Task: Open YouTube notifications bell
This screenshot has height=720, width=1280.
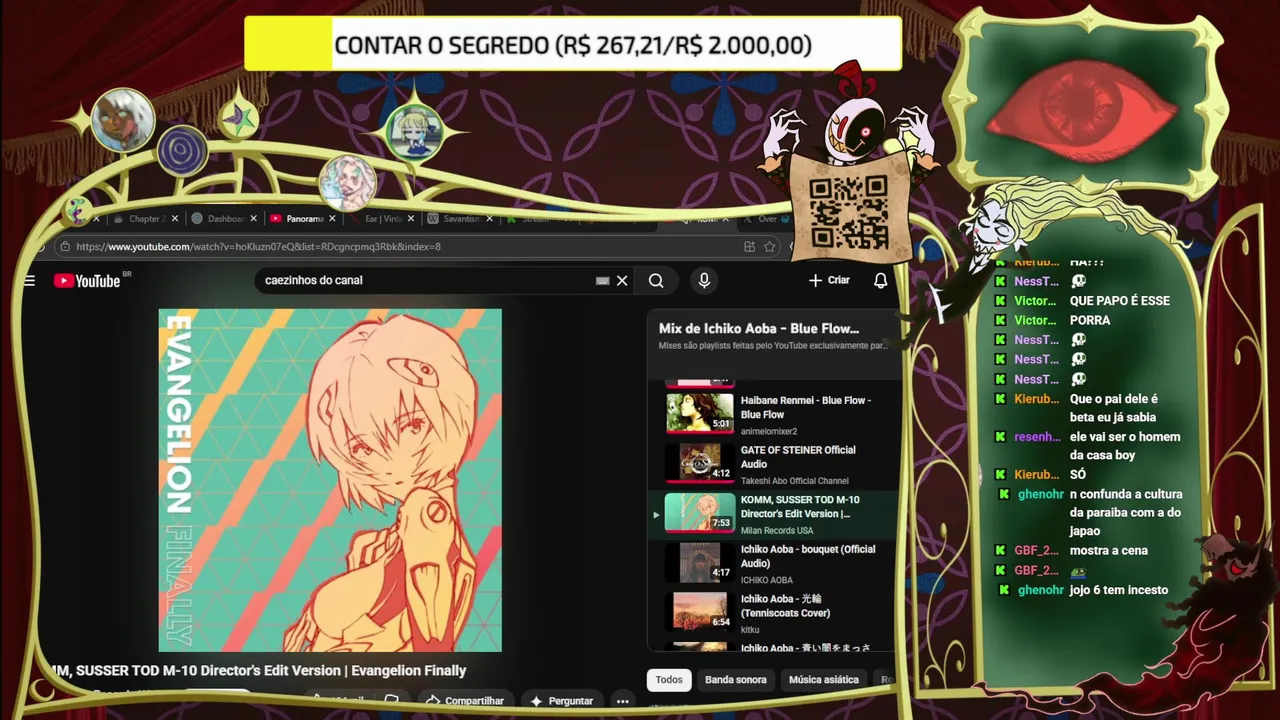Action: click(x=880, y=281)
